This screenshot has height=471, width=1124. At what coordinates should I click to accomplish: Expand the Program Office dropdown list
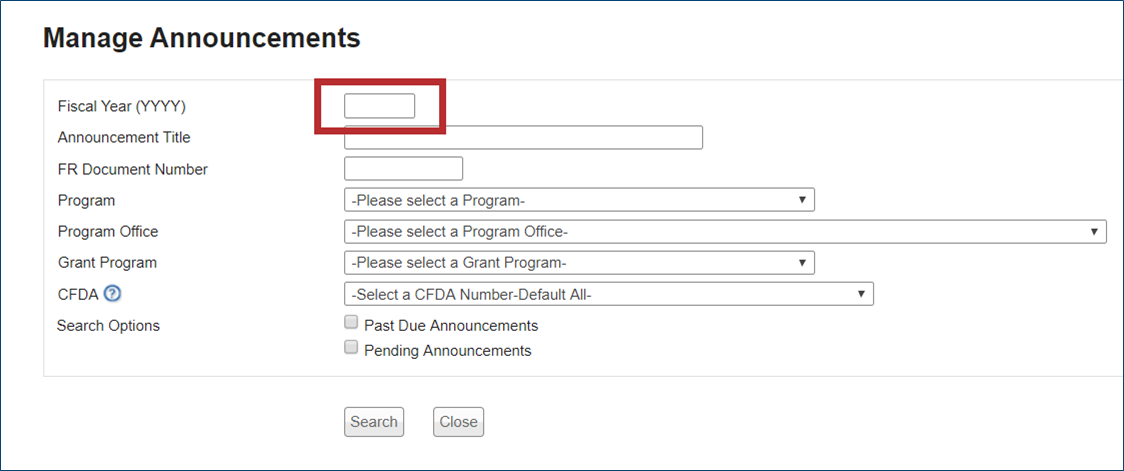pos(724,232)
